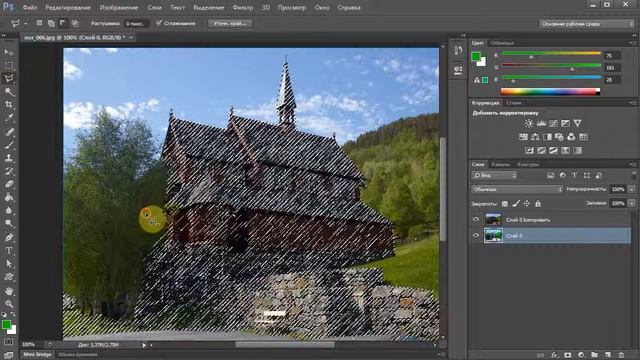Viewport: 640px width, 360px height.
Task: Select the Rectangular Marquee tool
Action: click(x=9, y=65)
